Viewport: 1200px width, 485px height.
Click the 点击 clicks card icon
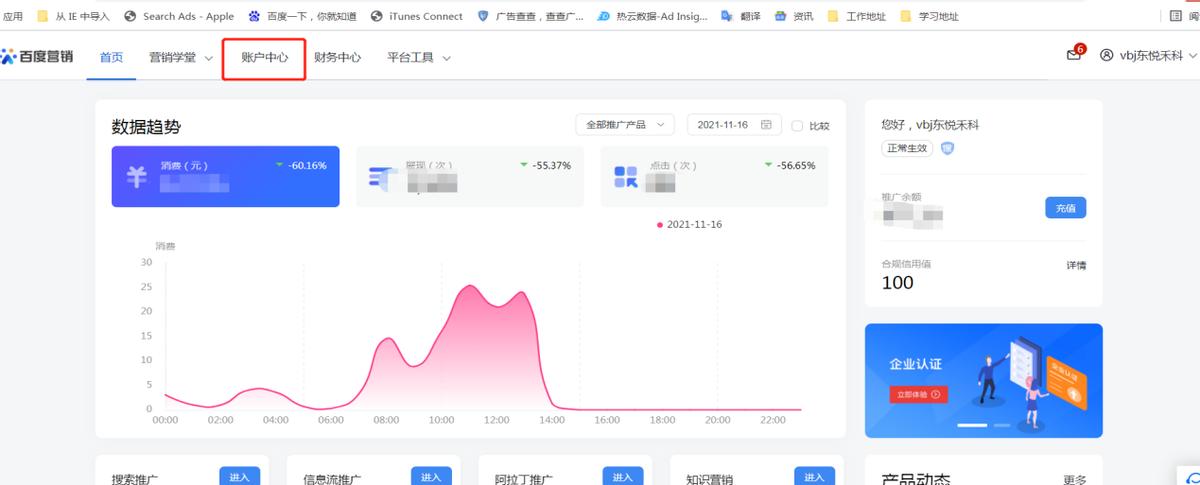pyautogui.click(x=627, y=177)
